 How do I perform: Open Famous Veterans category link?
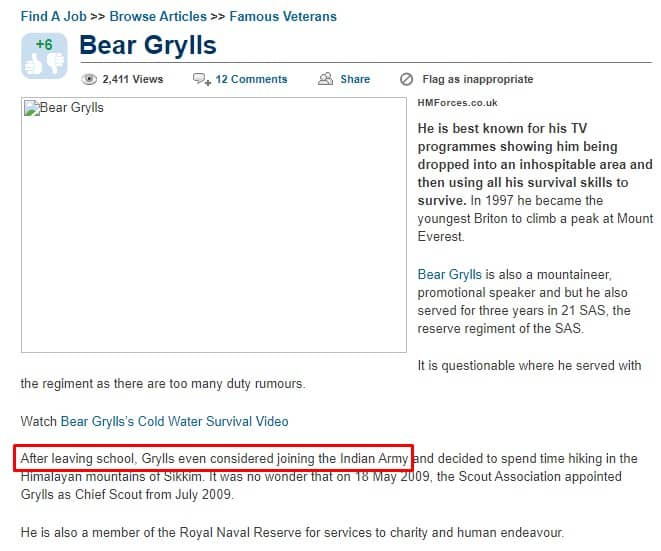tap(283, 16)
